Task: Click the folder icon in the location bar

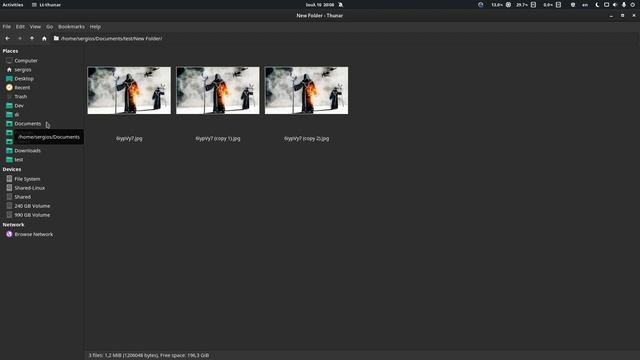Action: tap(56, 38)
